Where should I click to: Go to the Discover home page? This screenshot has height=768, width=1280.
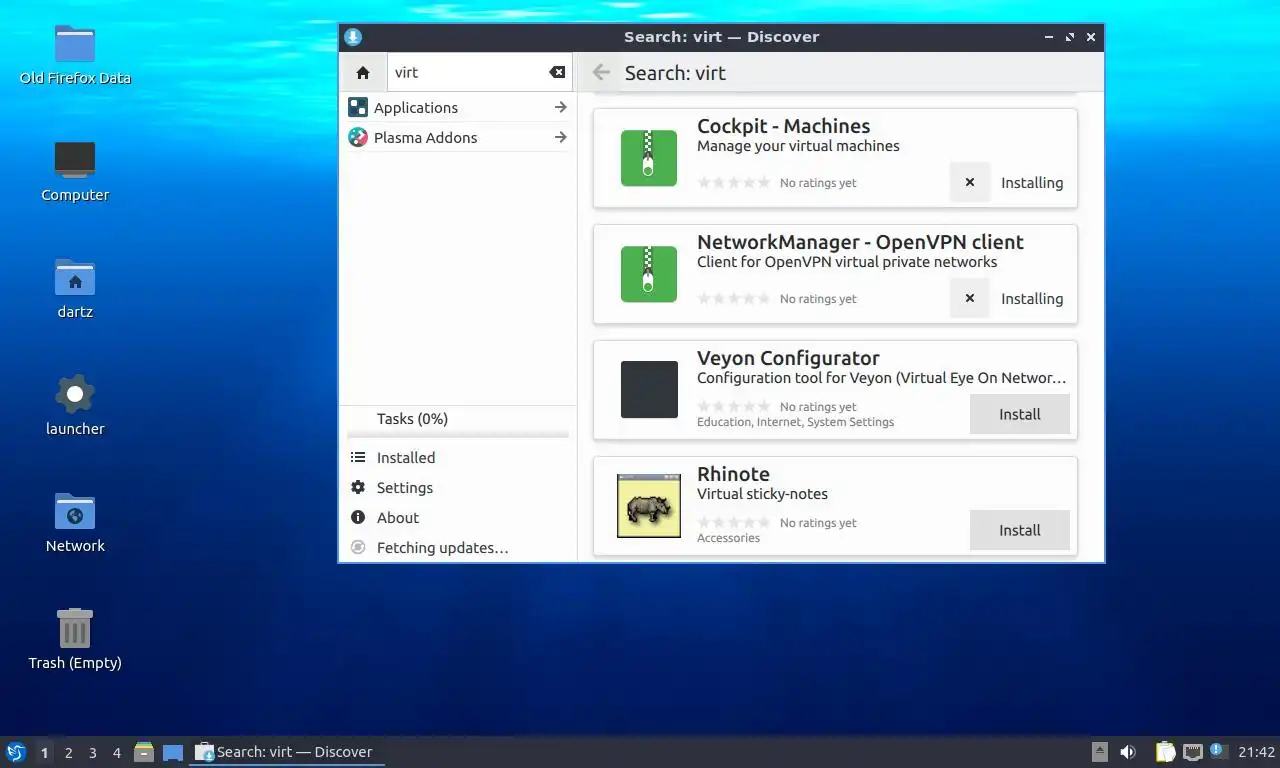coord(363,72)
